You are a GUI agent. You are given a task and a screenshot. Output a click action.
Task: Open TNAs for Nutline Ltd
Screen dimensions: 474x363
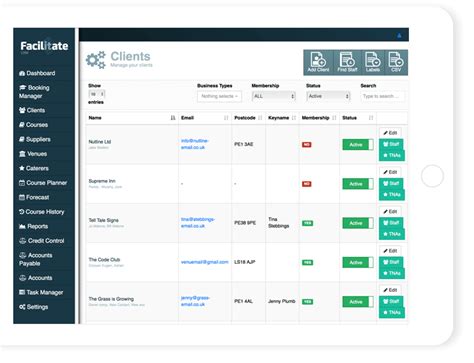392,155
